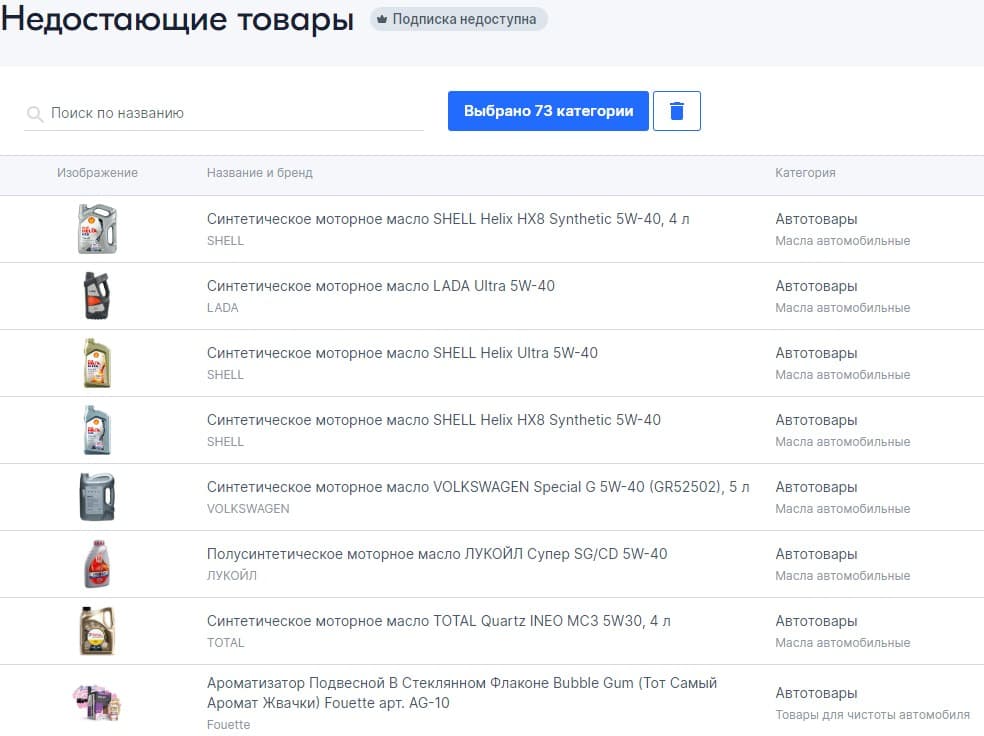Click product name 'SHELL Helix HX8 Synthetic 5W-40, 4 л'

(448, 219)
